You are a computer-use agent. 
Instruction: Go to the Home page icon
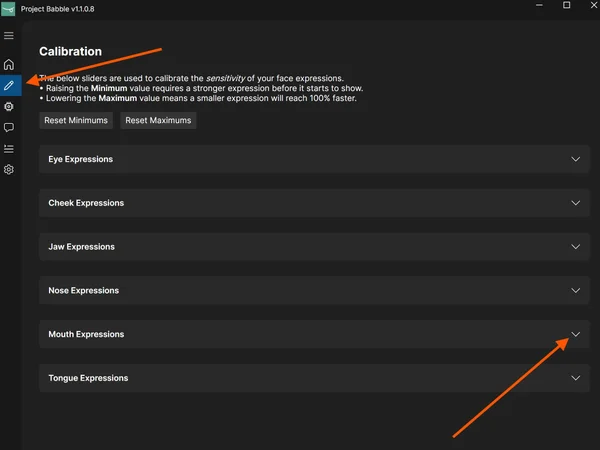pos(9,65)
